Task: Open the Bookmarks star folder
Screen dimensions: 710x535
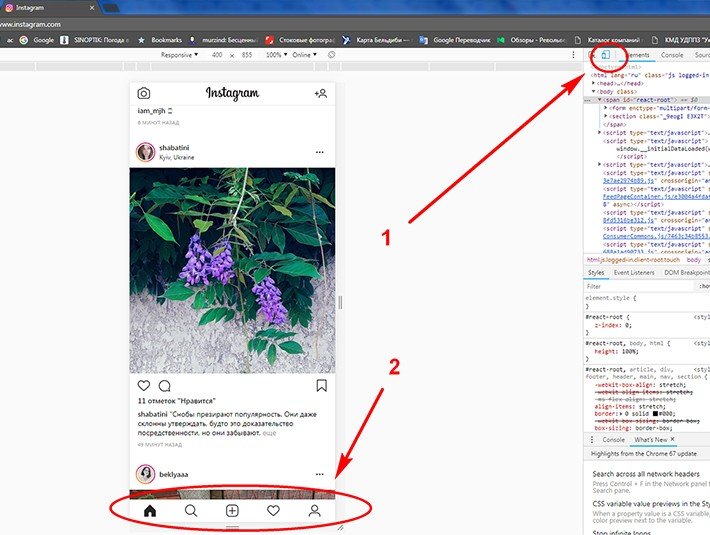Action: click(159, 40)
